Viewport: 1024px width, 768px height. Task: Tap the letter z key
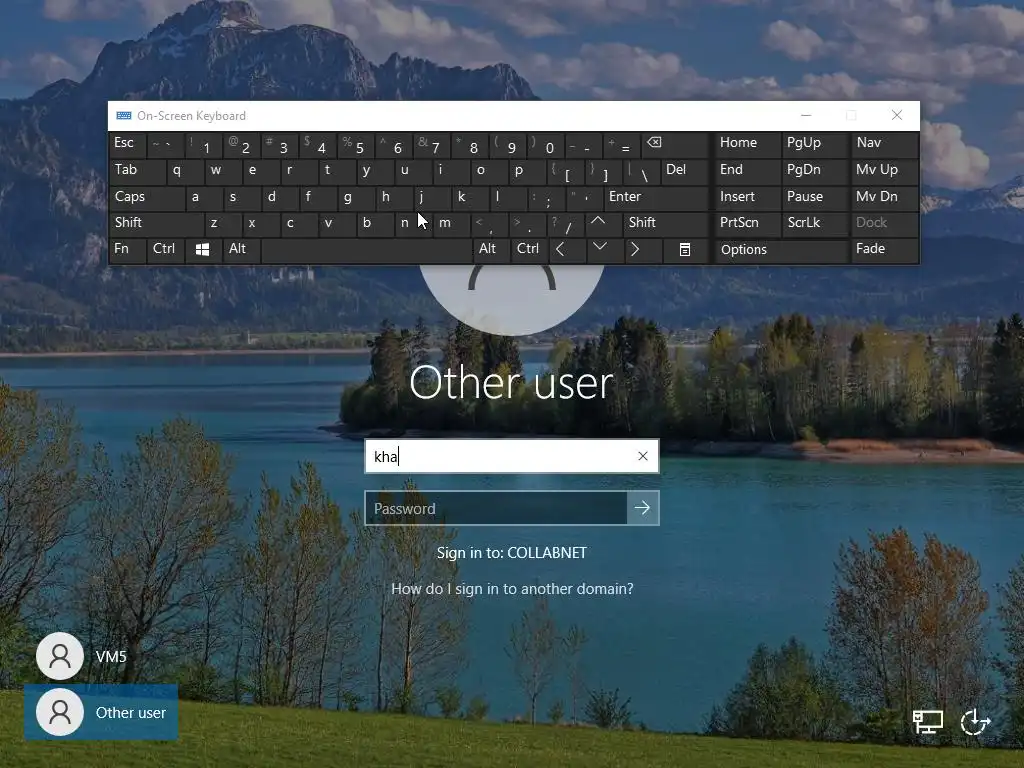(223, 223)
